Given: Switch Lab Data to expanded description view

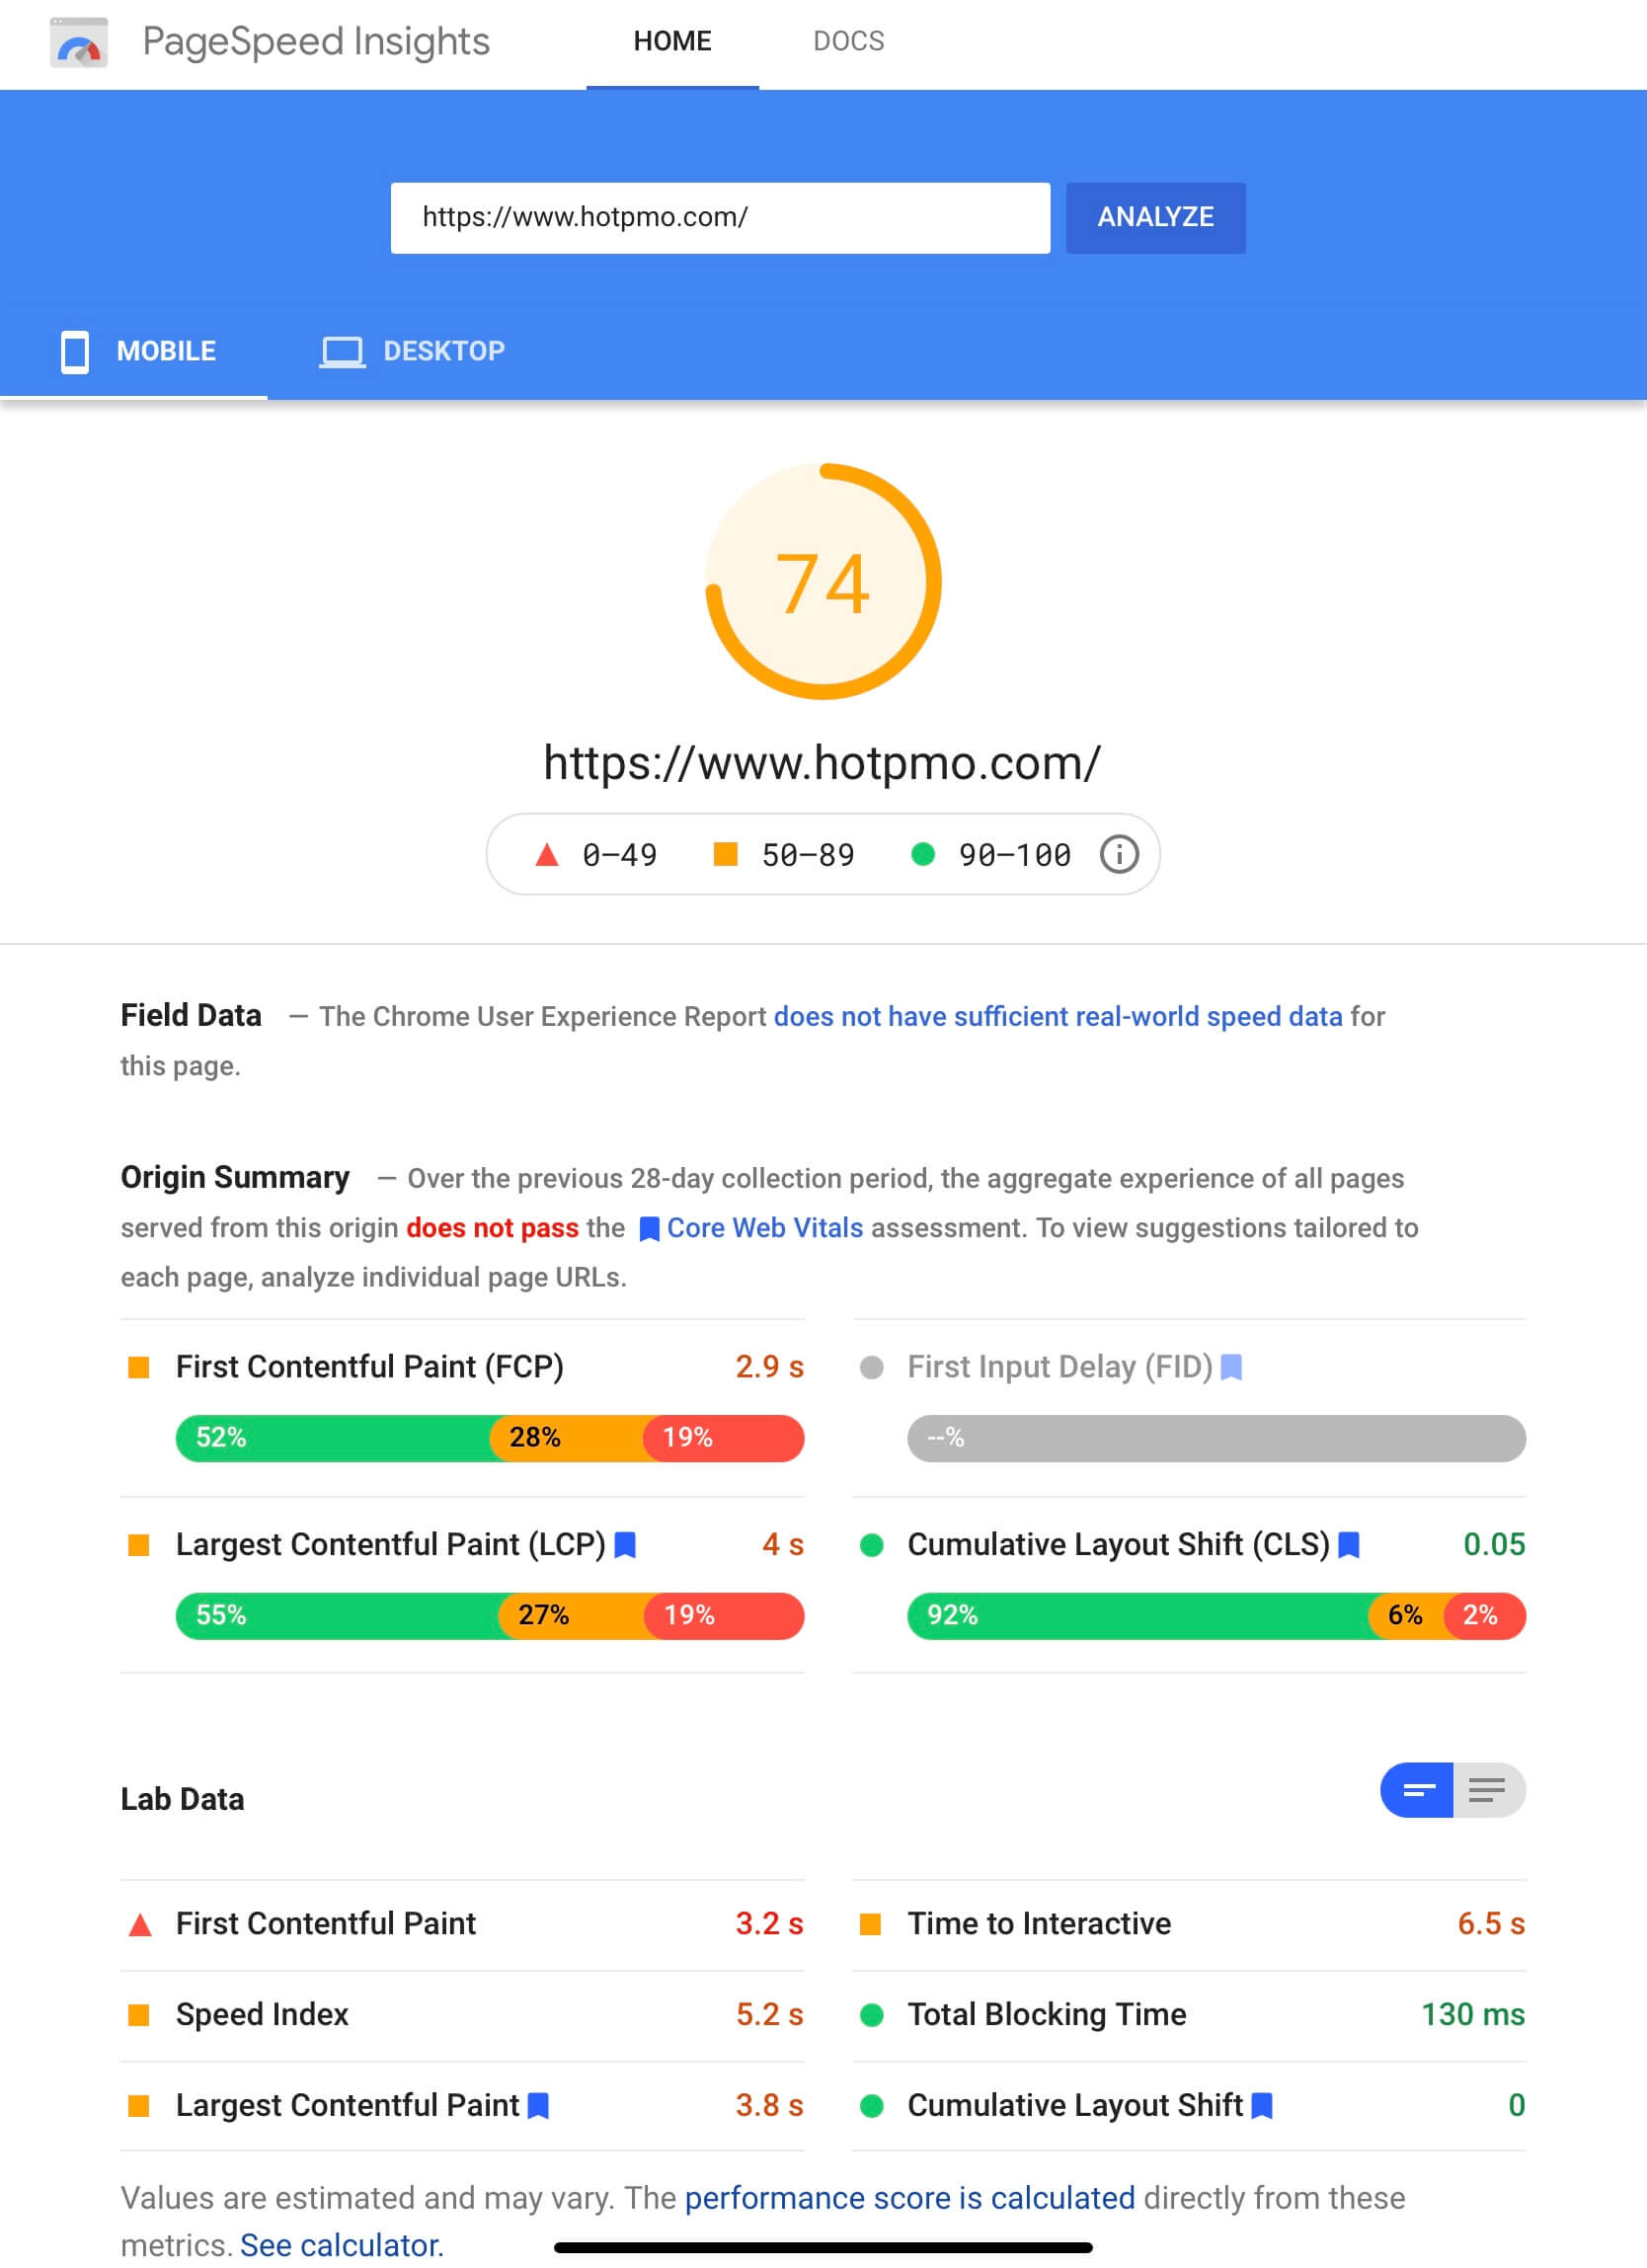Looking at the screenshot, I should point(1488,1790).
